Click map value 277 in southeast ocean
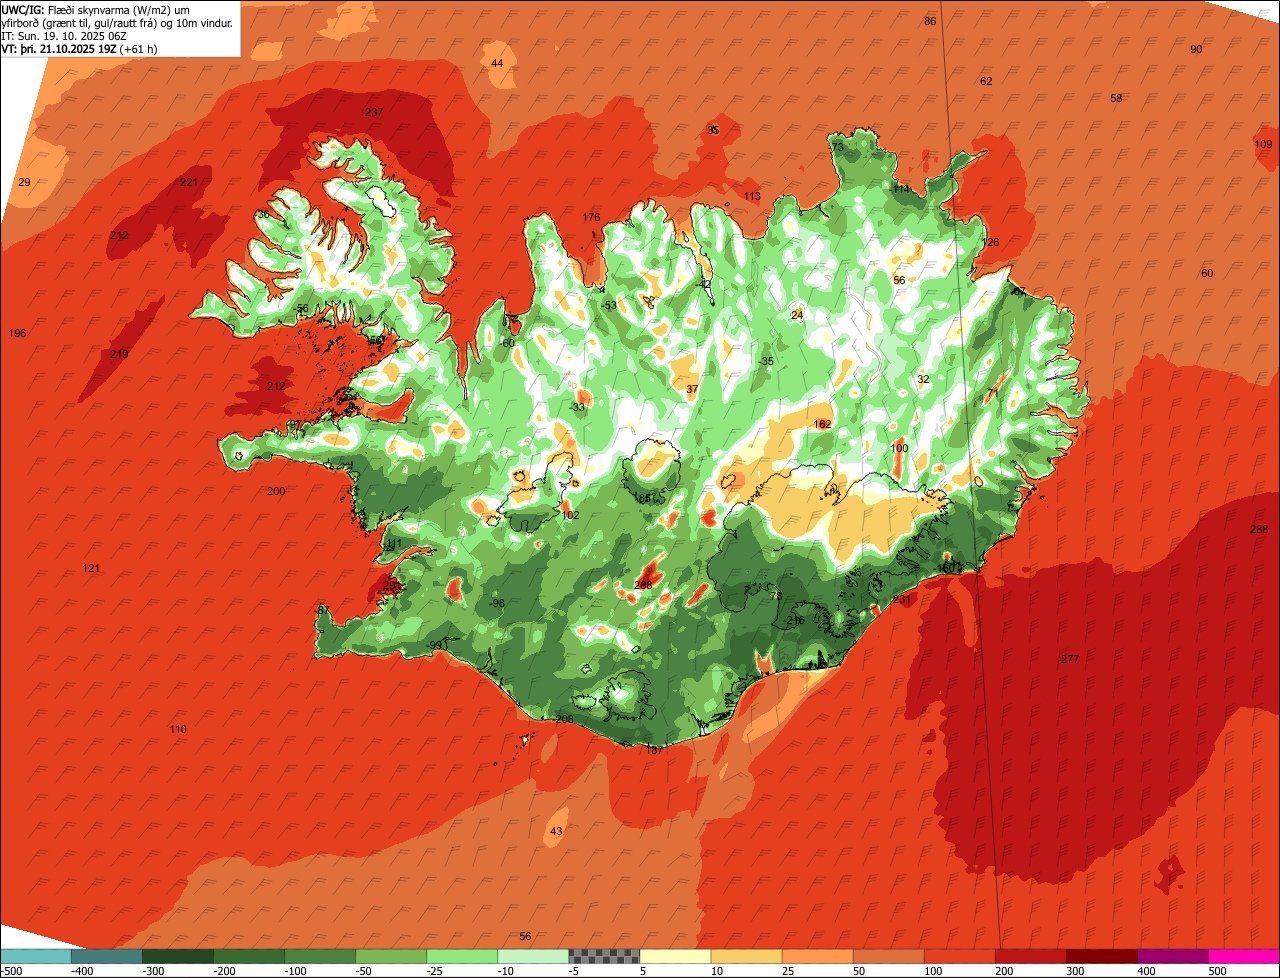 tap(1070, 659)
